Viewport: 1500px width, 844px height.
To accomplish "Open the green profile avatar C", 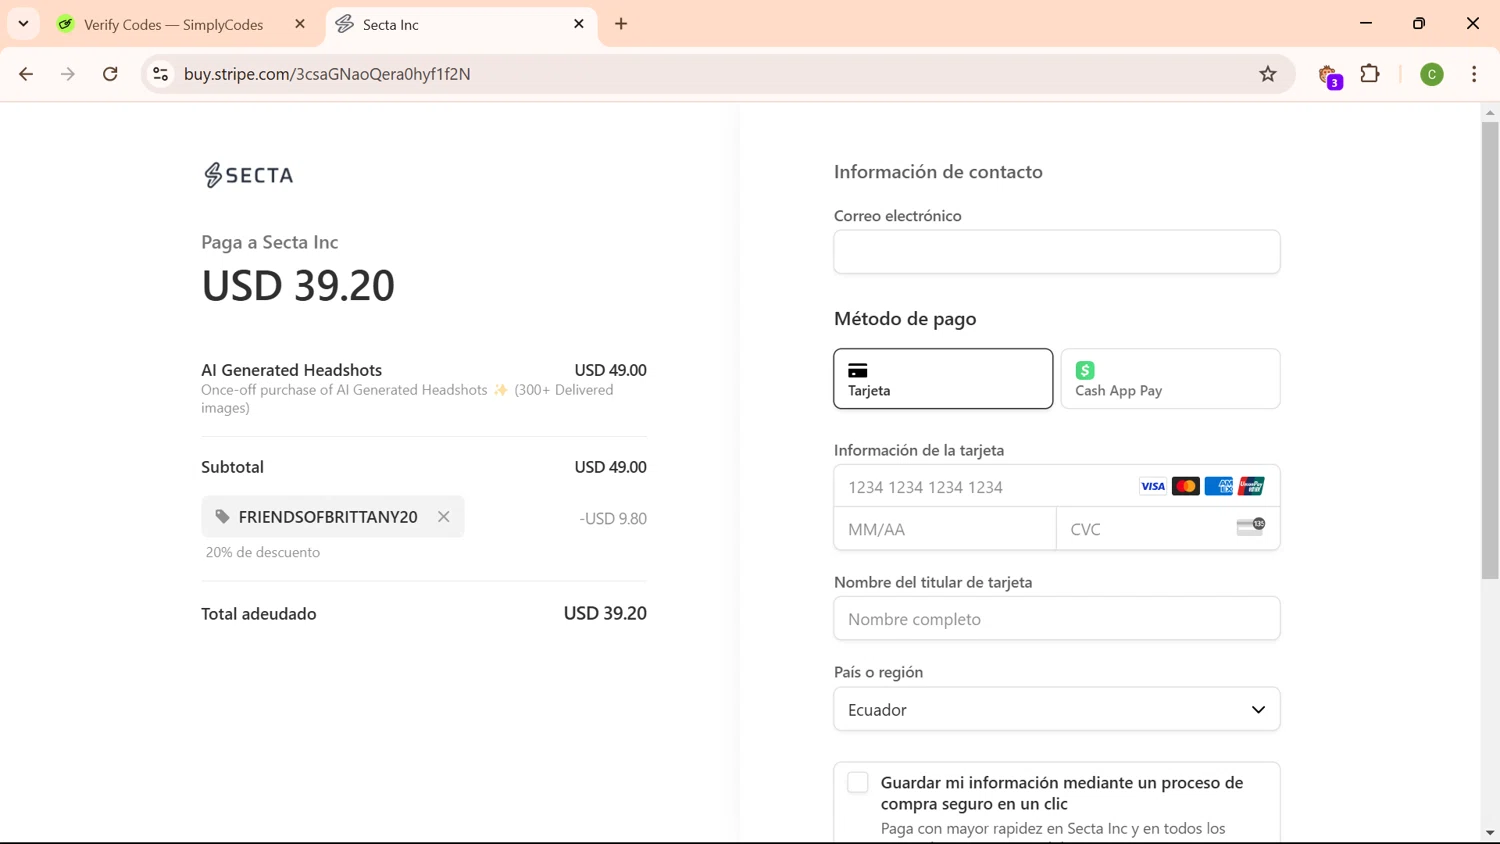I will (1432, 74).
